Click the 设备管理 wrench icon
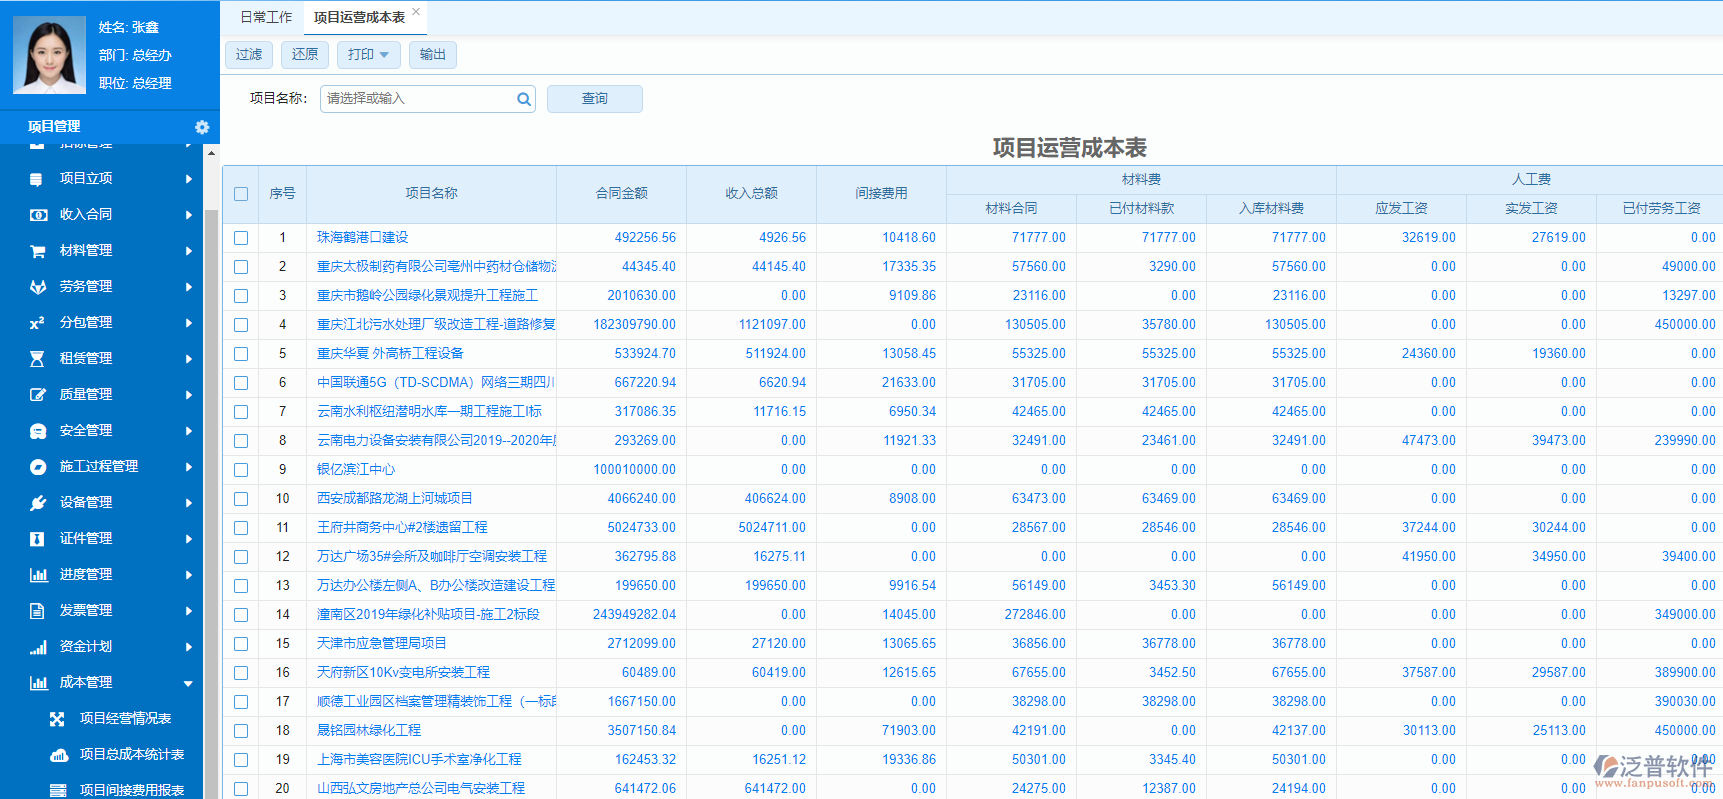Viewport: 1723px width, 799px height. [38, 503]
